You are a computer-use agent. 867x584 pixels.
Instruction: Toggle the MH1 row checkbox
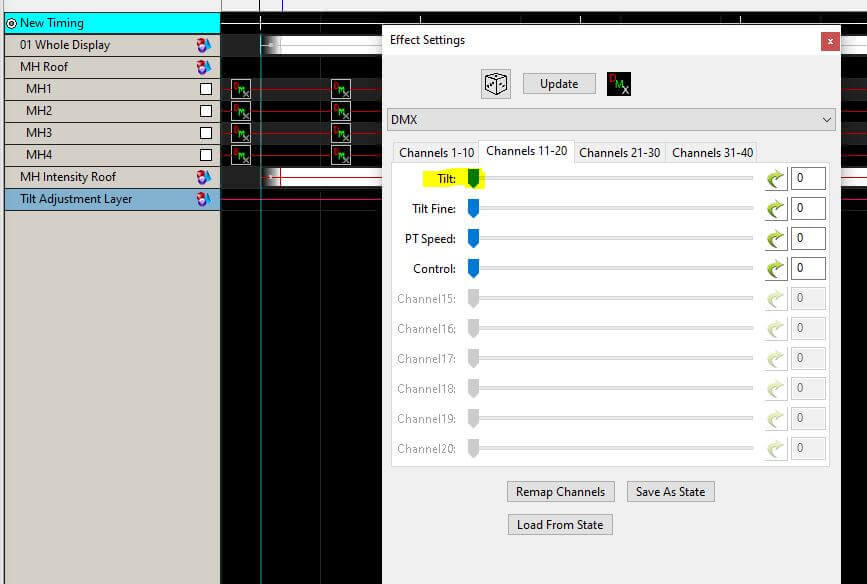(206, 89)
